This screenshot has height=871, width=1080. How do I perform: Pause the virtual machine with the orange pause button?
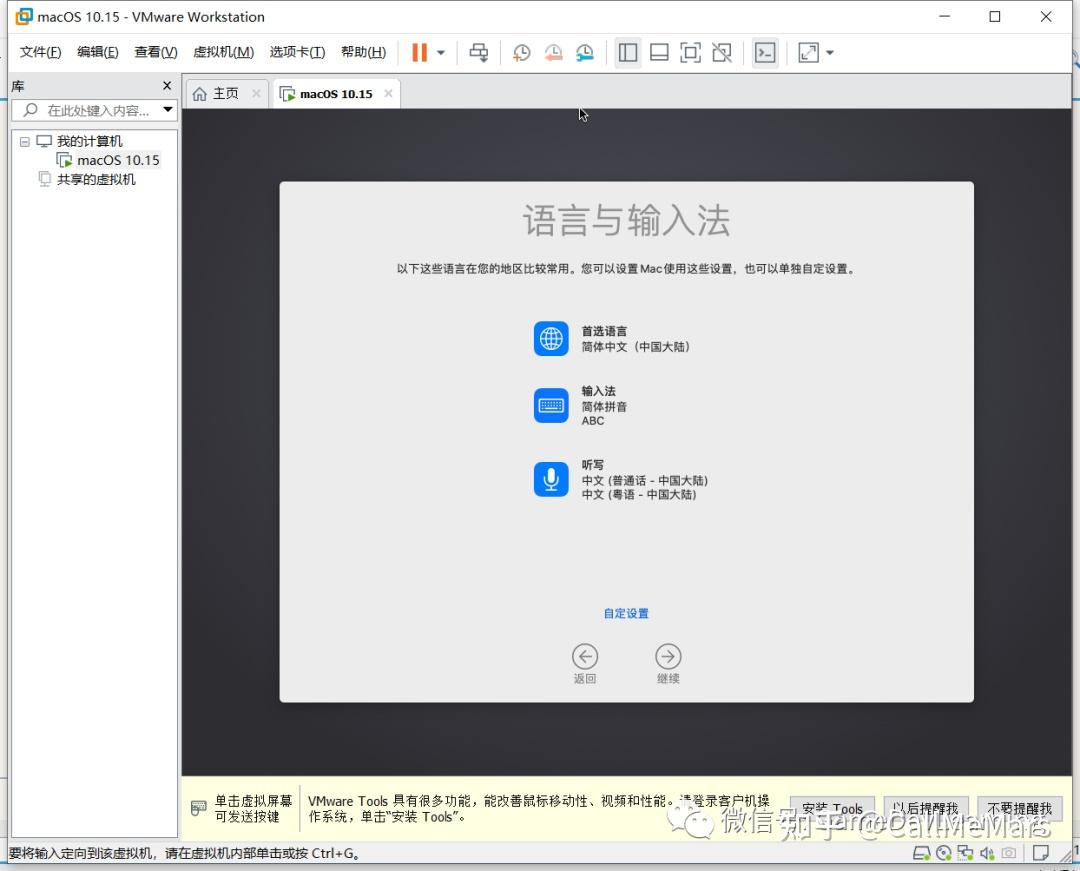tap(419, 52)
